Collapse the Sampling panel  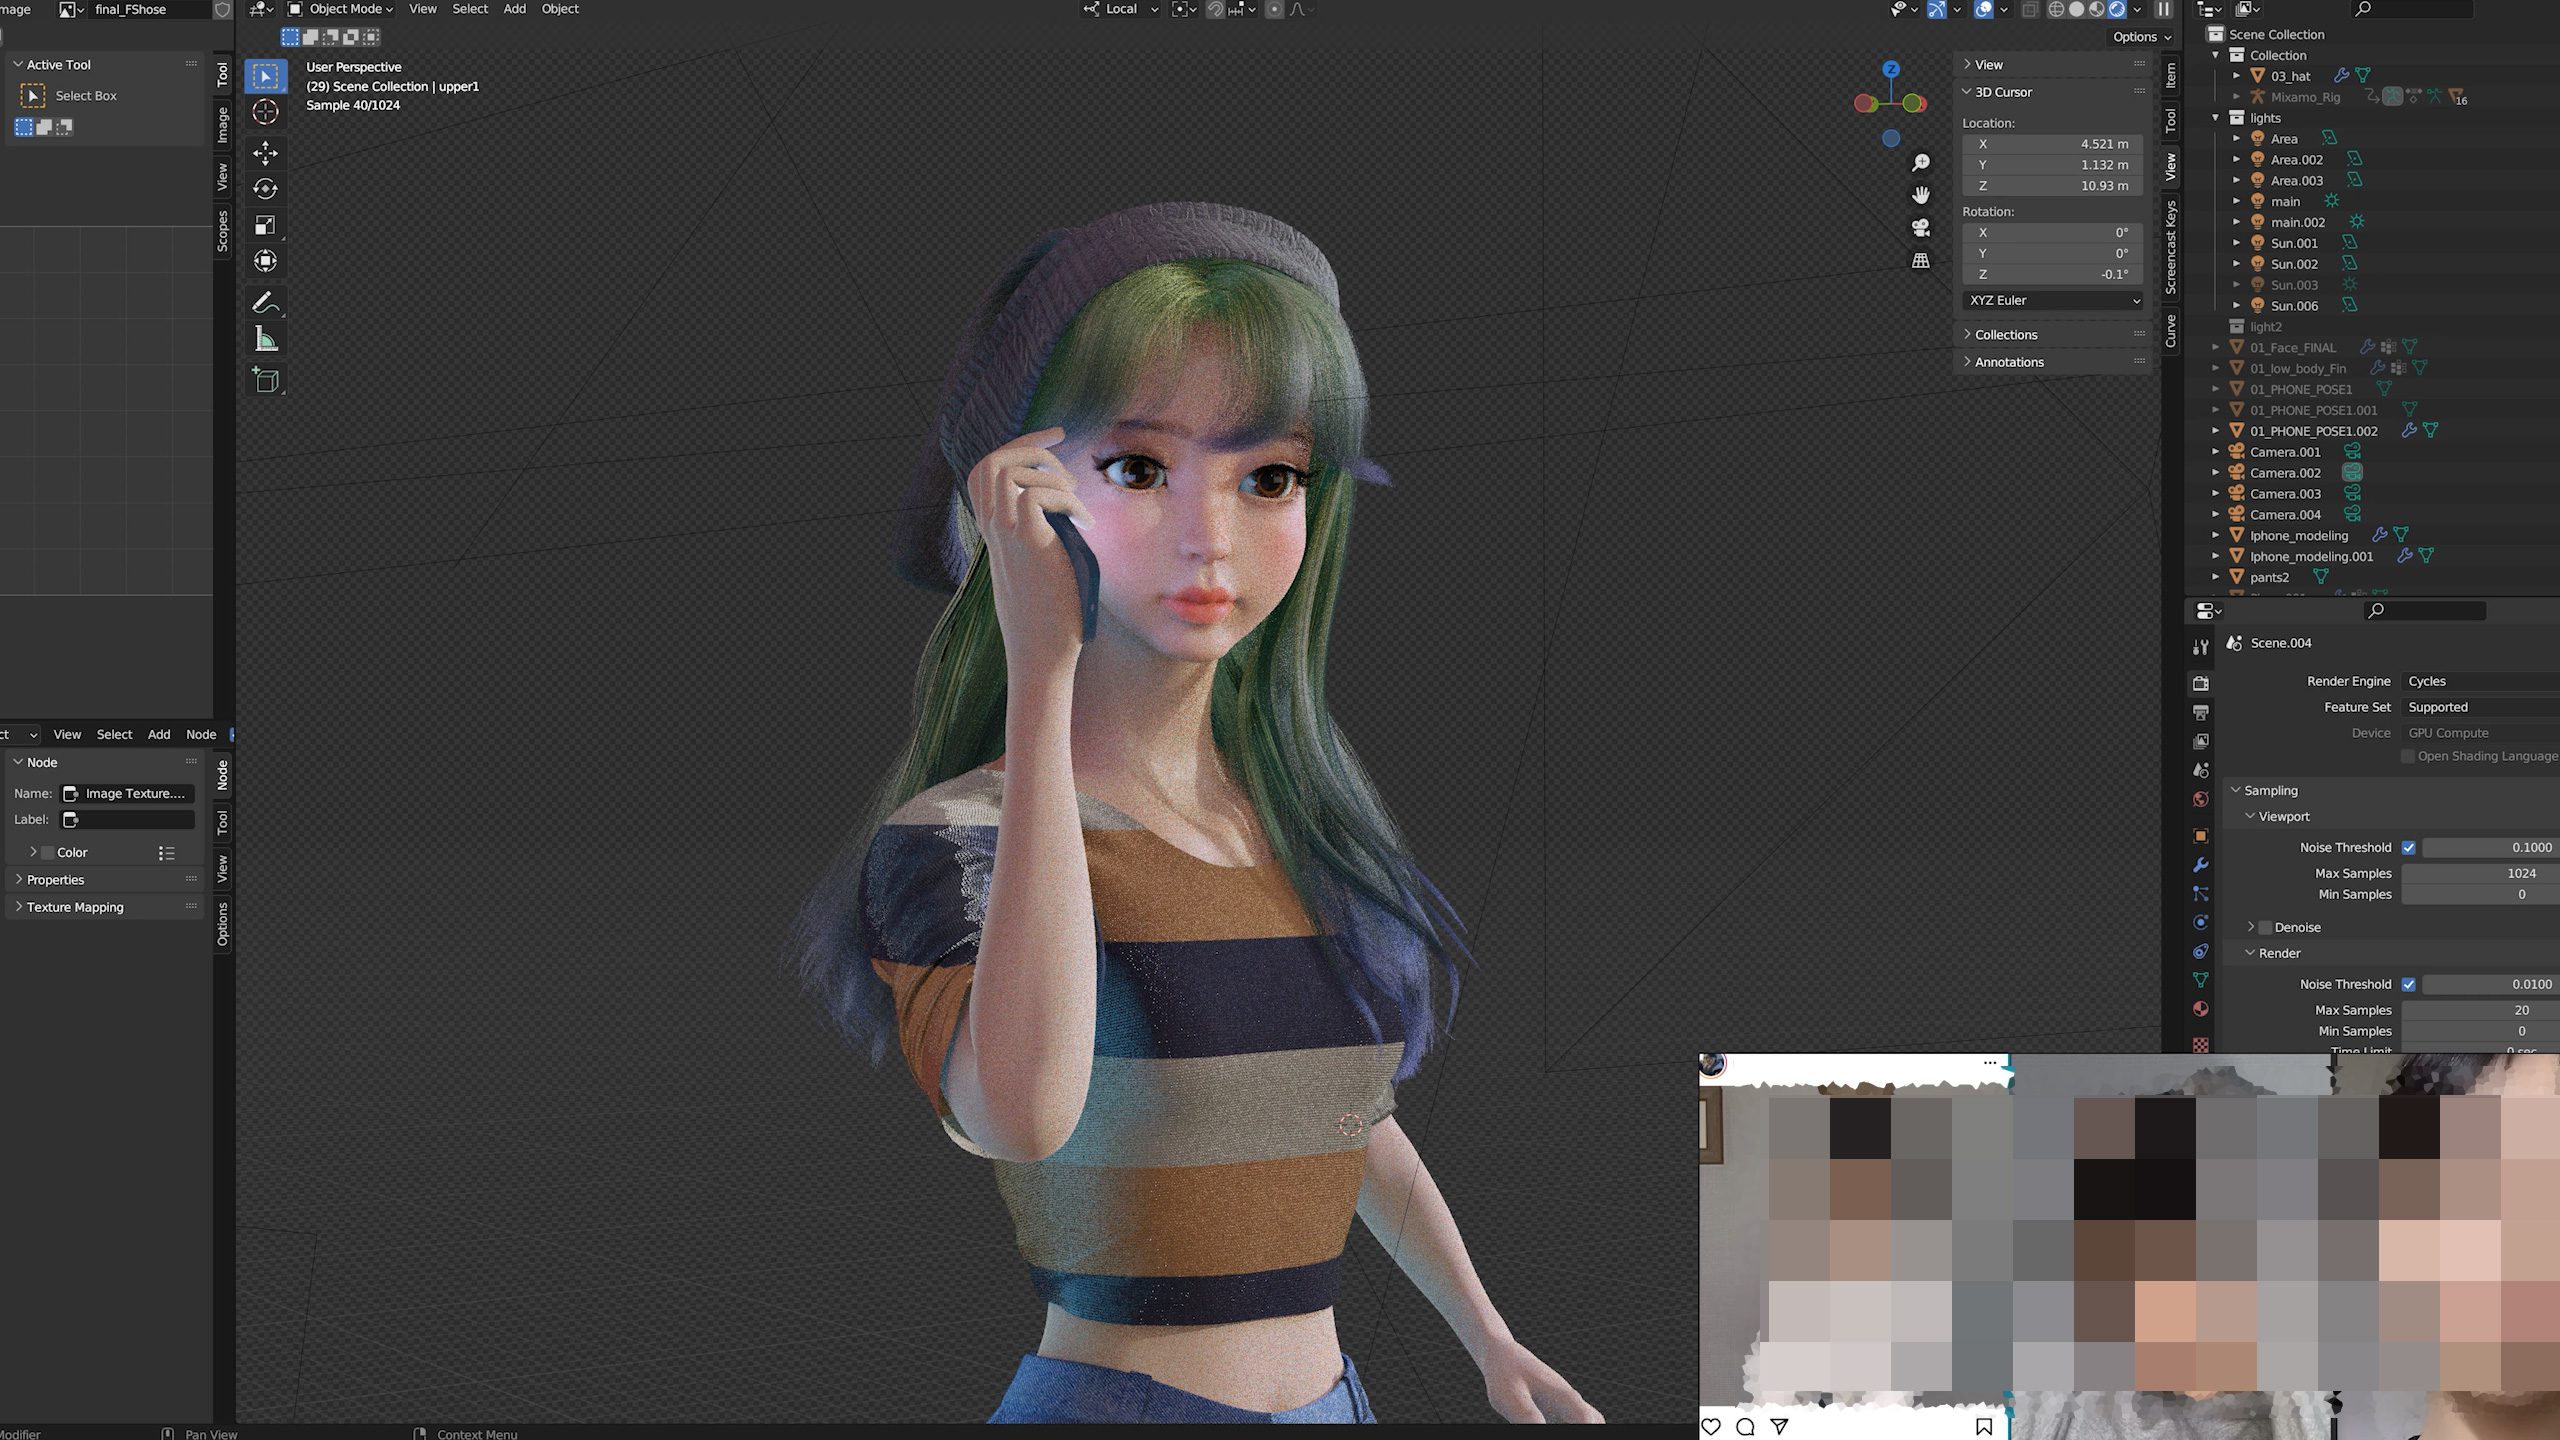[2270, 791]
